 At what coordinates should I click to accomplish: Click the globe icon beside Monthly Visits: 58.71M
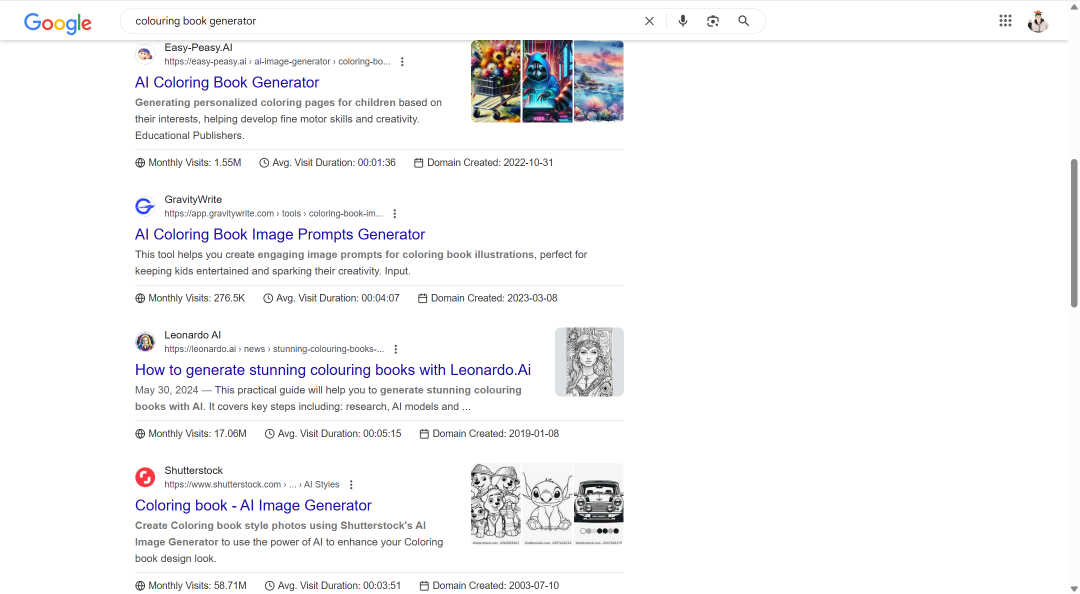point(140,586)
